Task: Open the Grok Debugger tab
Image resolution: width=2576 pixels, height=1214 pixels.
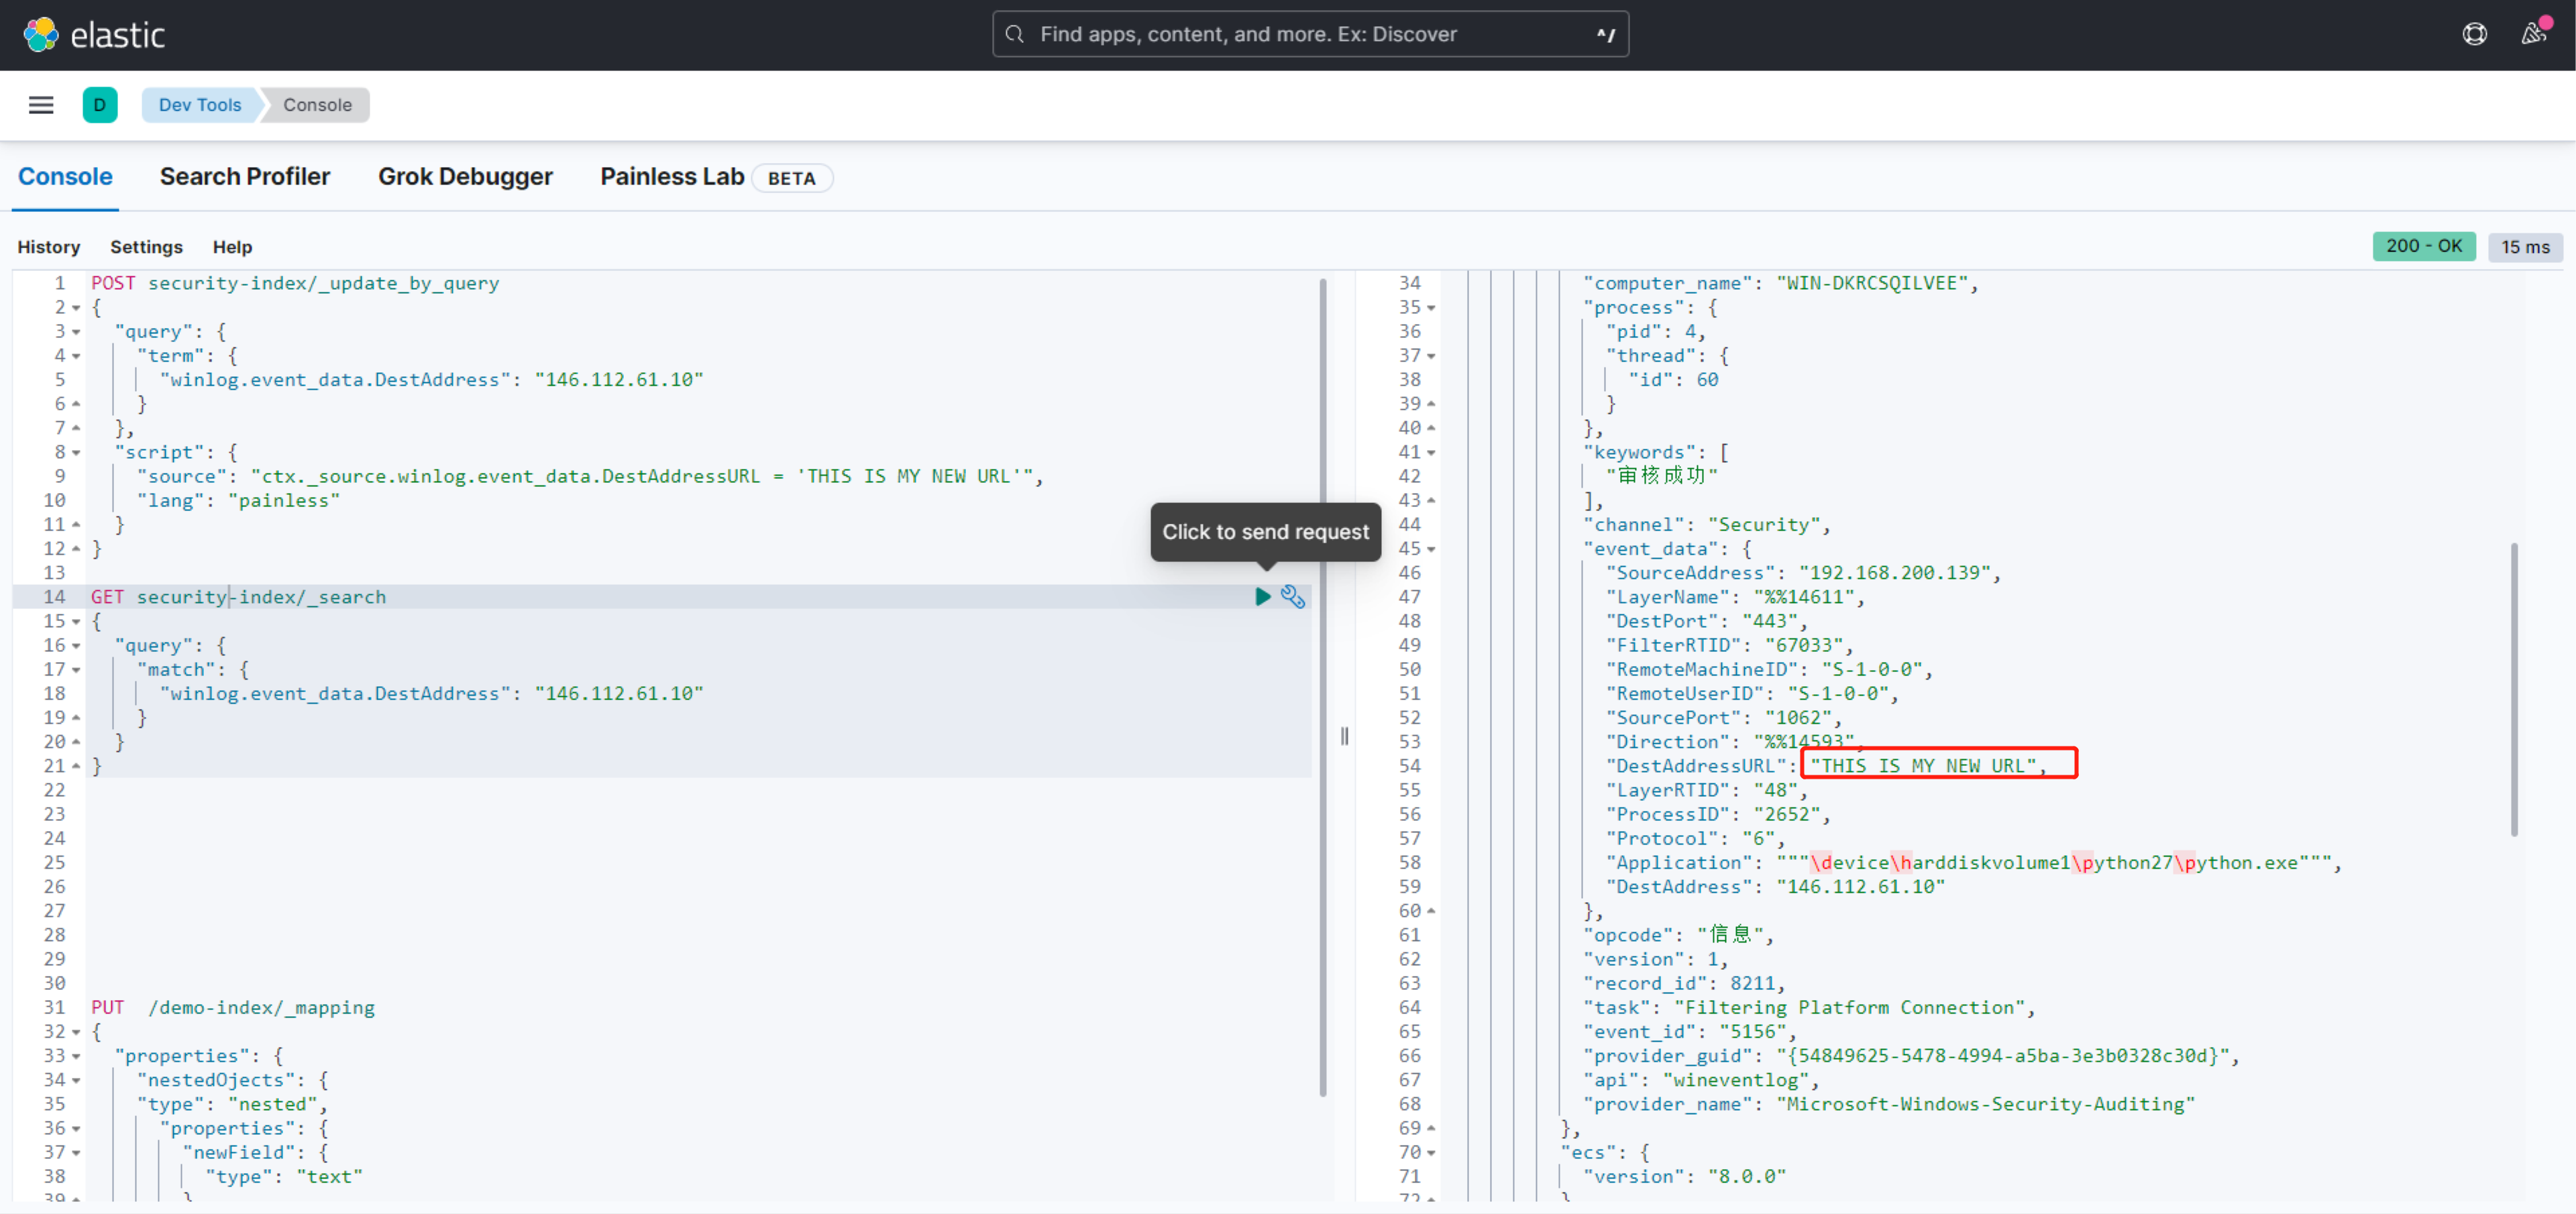Action: click(x=465, y=177)
